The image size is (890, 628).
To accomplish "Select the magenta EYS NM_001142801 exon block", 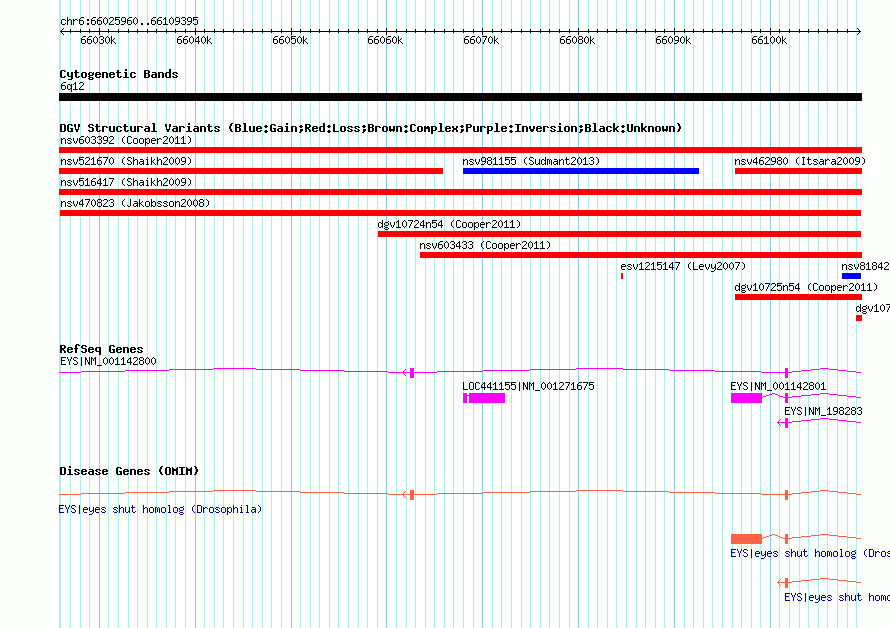I will (x=746, y=398).
